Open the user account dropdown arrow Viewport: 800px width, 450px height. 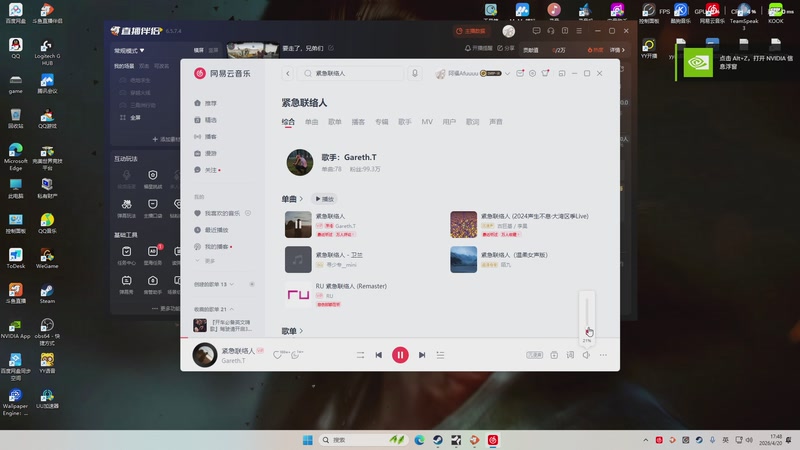(x=507, y=73)
